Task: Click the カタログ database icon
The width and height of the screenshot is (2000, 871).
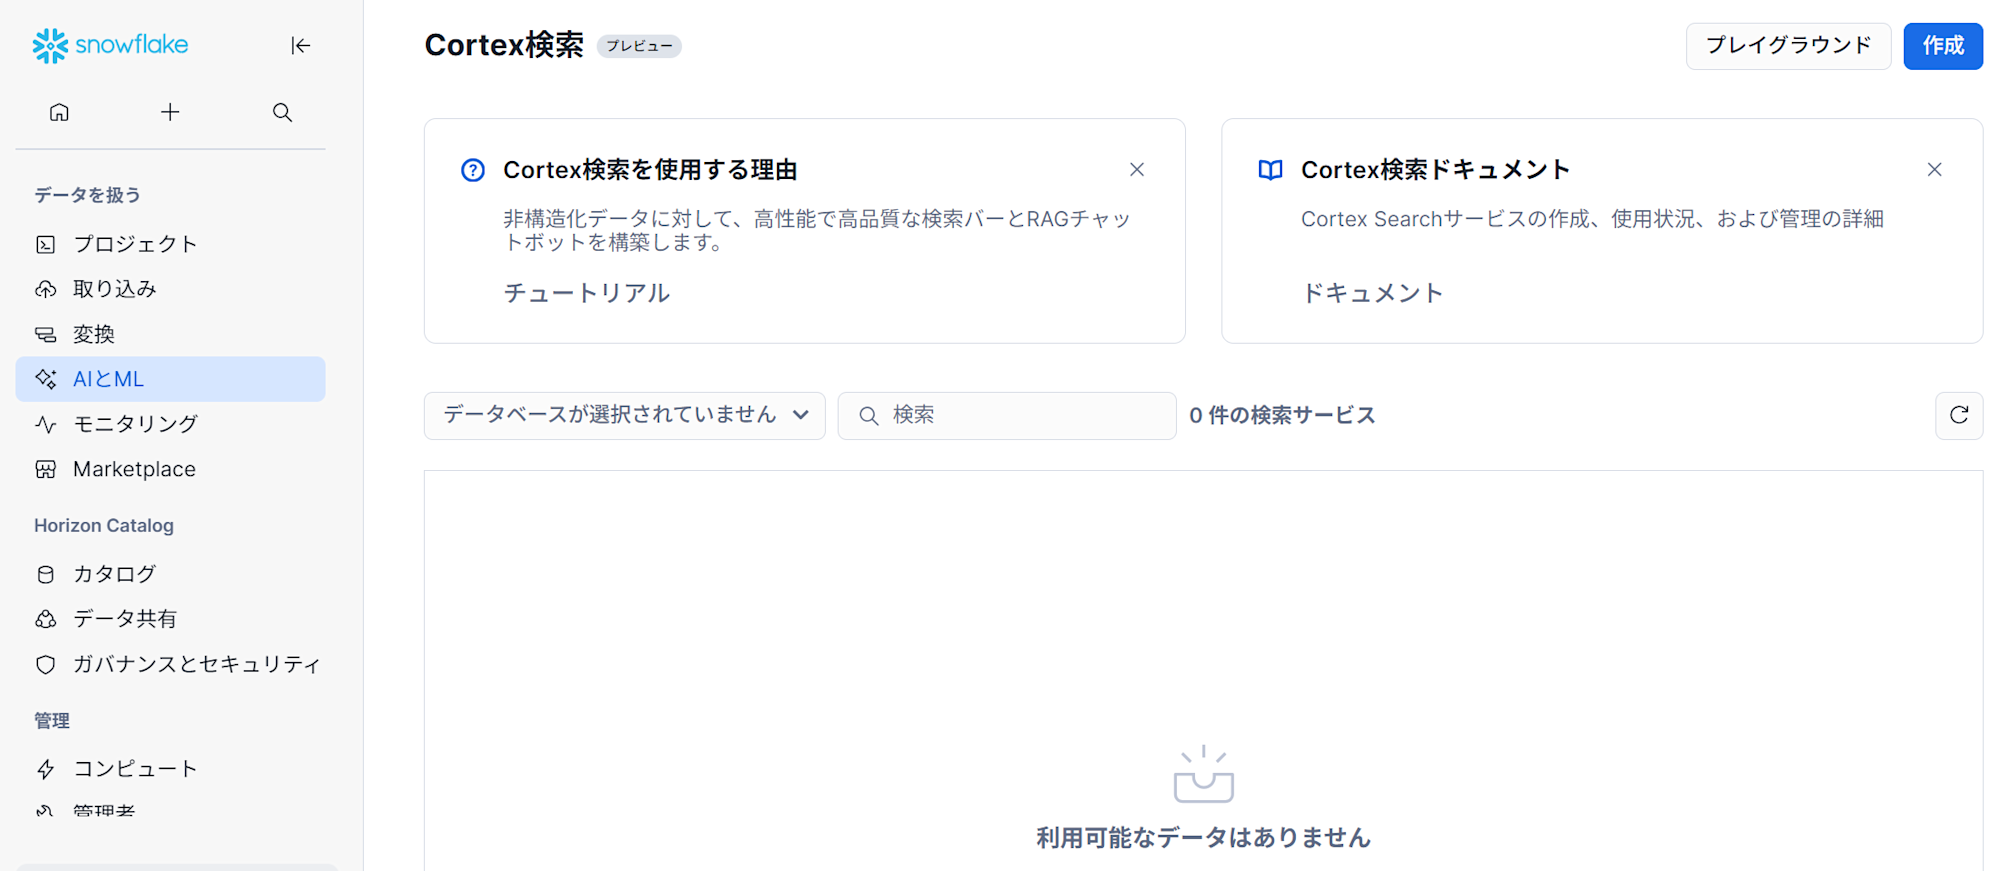Action: 45,574
